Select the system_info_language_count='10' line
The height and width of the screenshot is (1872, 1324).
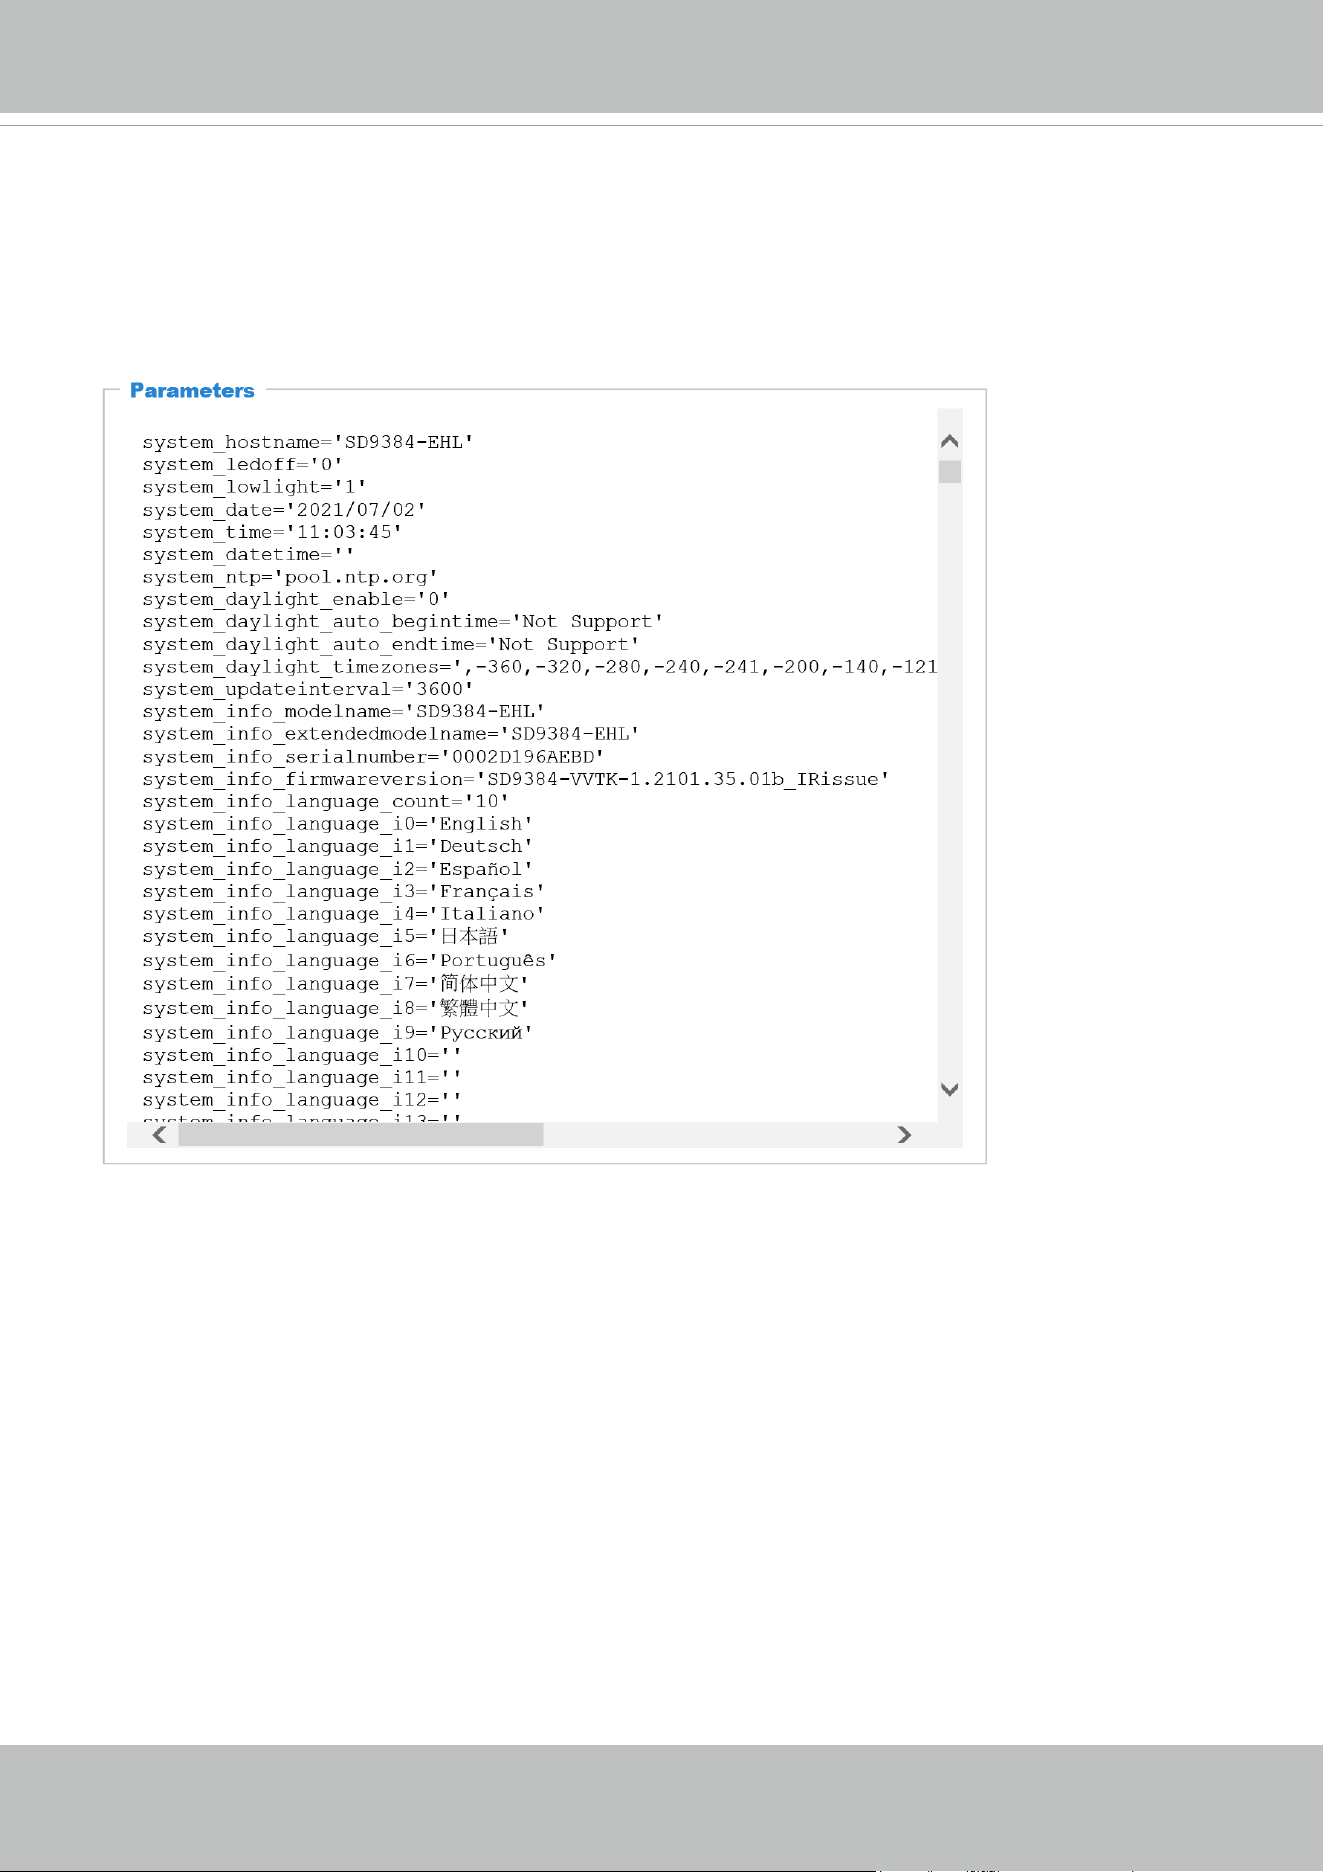[x=326, y=801]
